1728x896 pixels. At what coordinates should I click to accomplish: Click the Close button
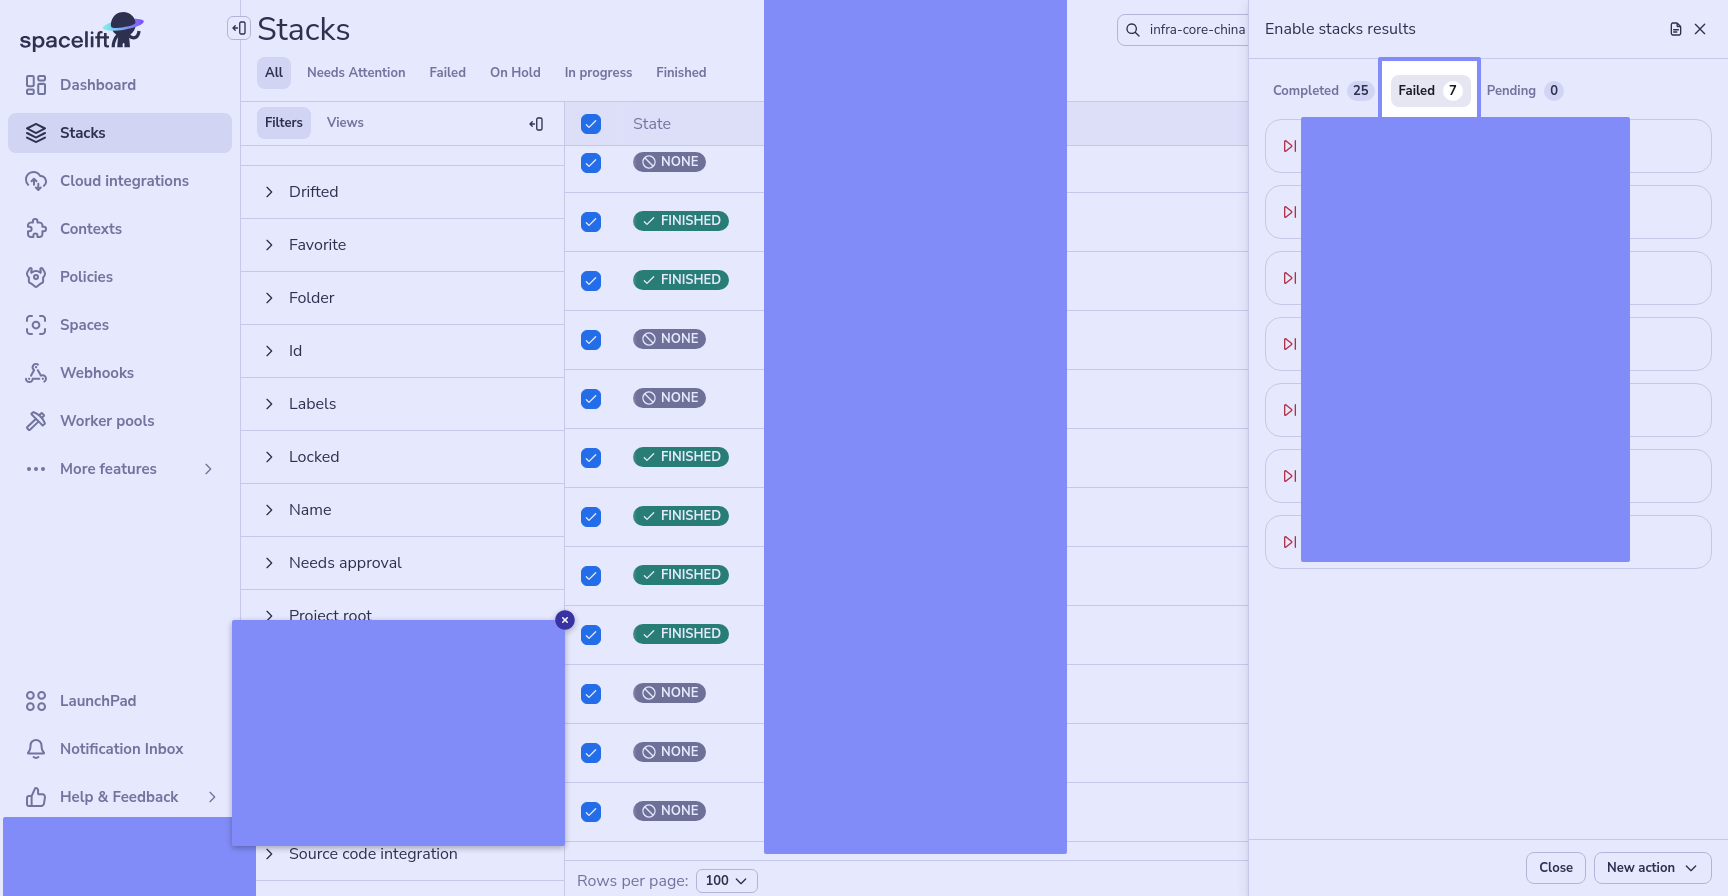tap(1555, 868)
